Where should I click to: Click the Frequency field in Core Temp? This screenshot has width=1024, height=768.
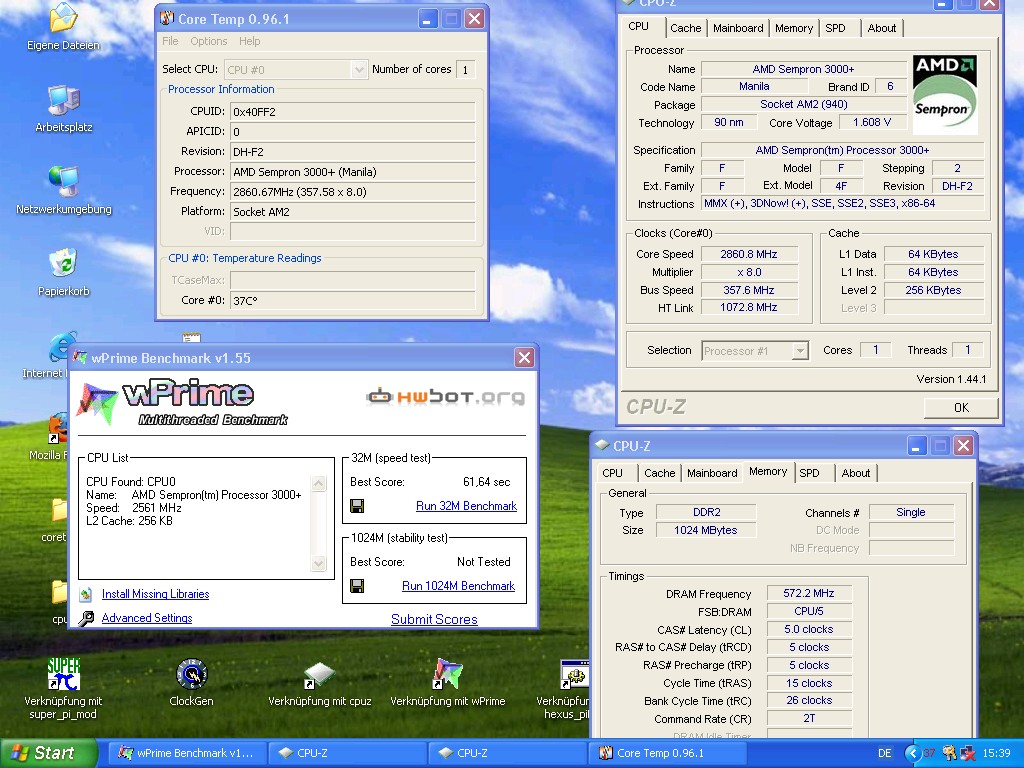[353, 192]
